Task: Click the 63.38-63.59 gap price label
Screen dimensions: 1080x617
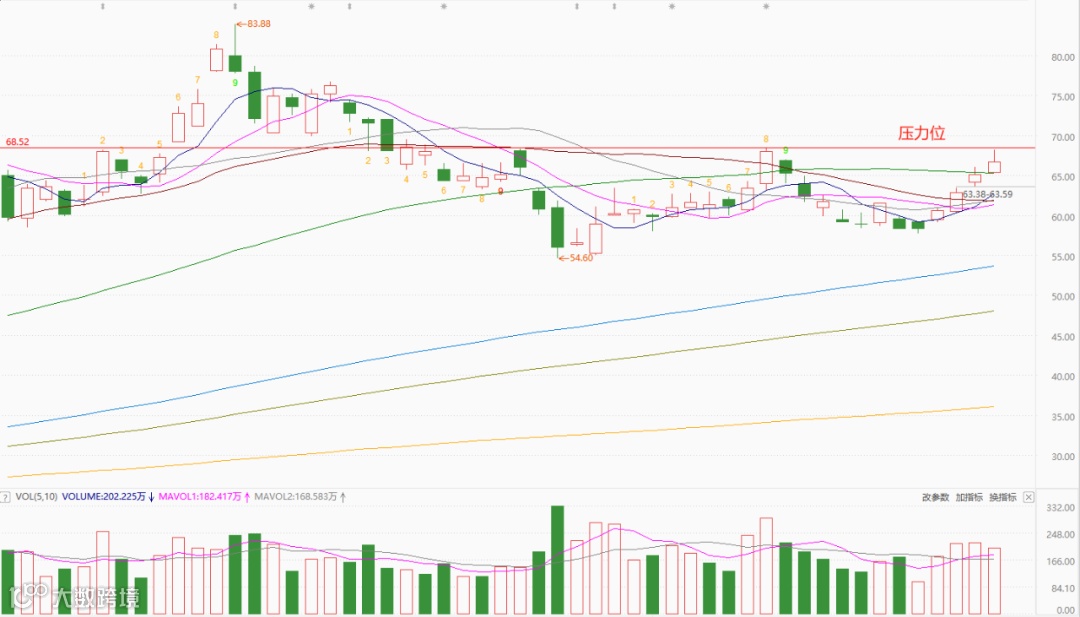Action: (988, 195)
